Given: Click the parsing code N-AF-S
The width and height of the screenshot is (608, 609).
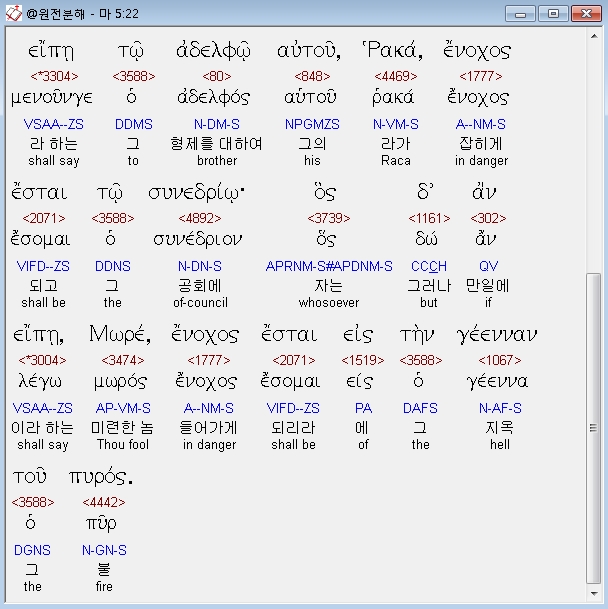Looking at the screenshot, I should tap(500, 408).
